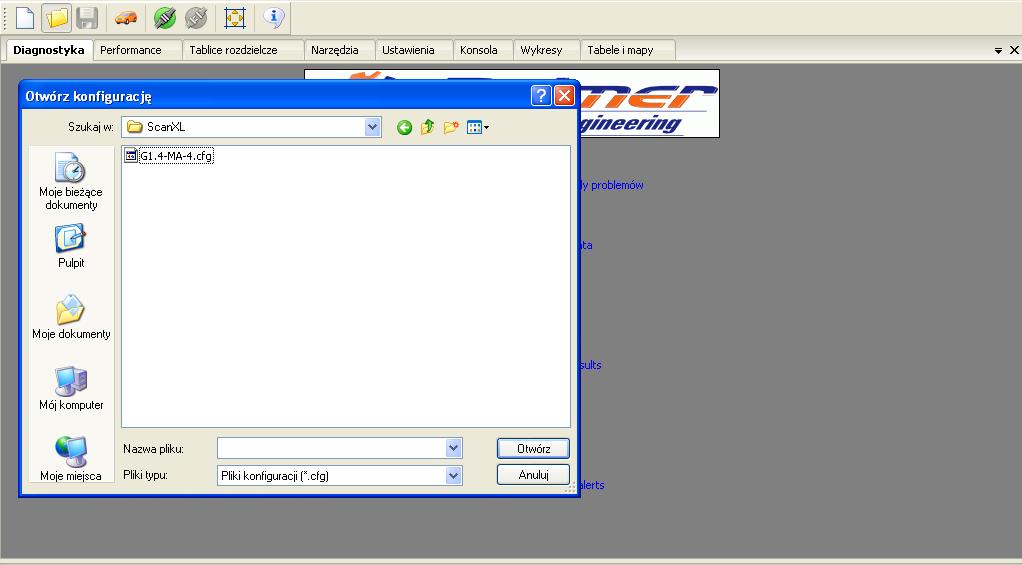Click the tab list dropdown arrow
The image size is (1022, 565).
[x=998, y=50]
